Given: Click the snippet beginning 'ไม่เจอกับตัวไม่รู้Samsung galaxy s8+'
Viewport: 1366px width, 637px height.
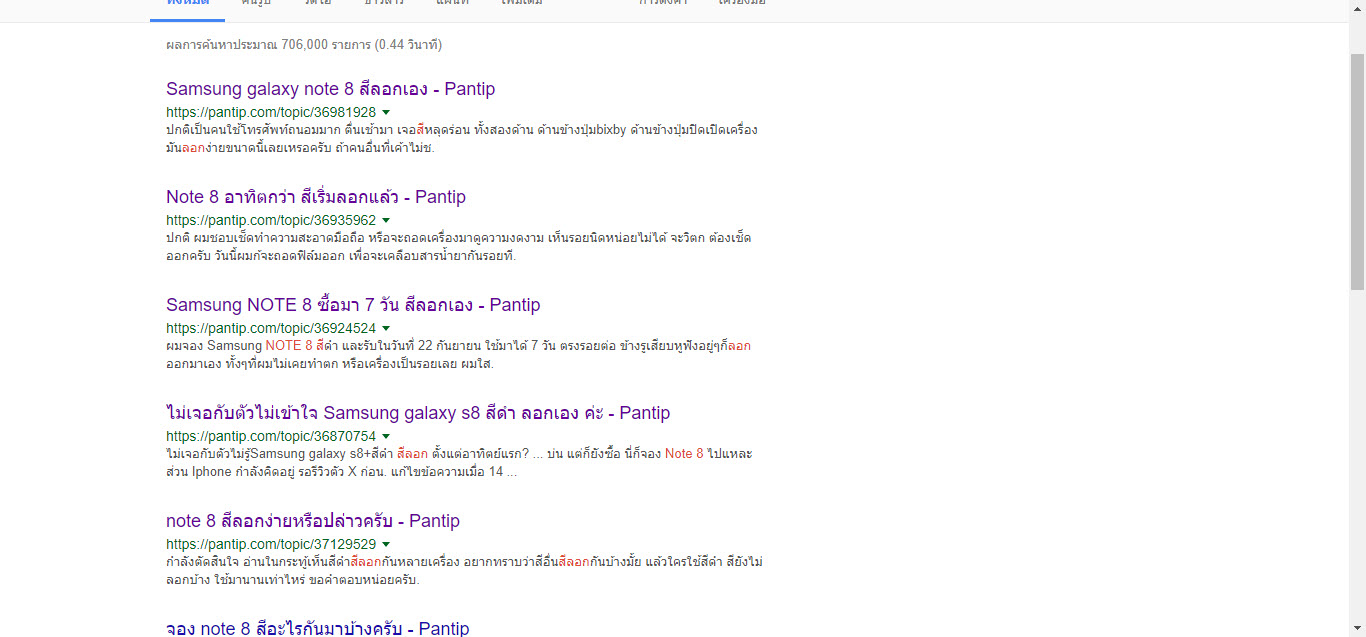Looking at the screenshot, I should click(x=460, y=463).
